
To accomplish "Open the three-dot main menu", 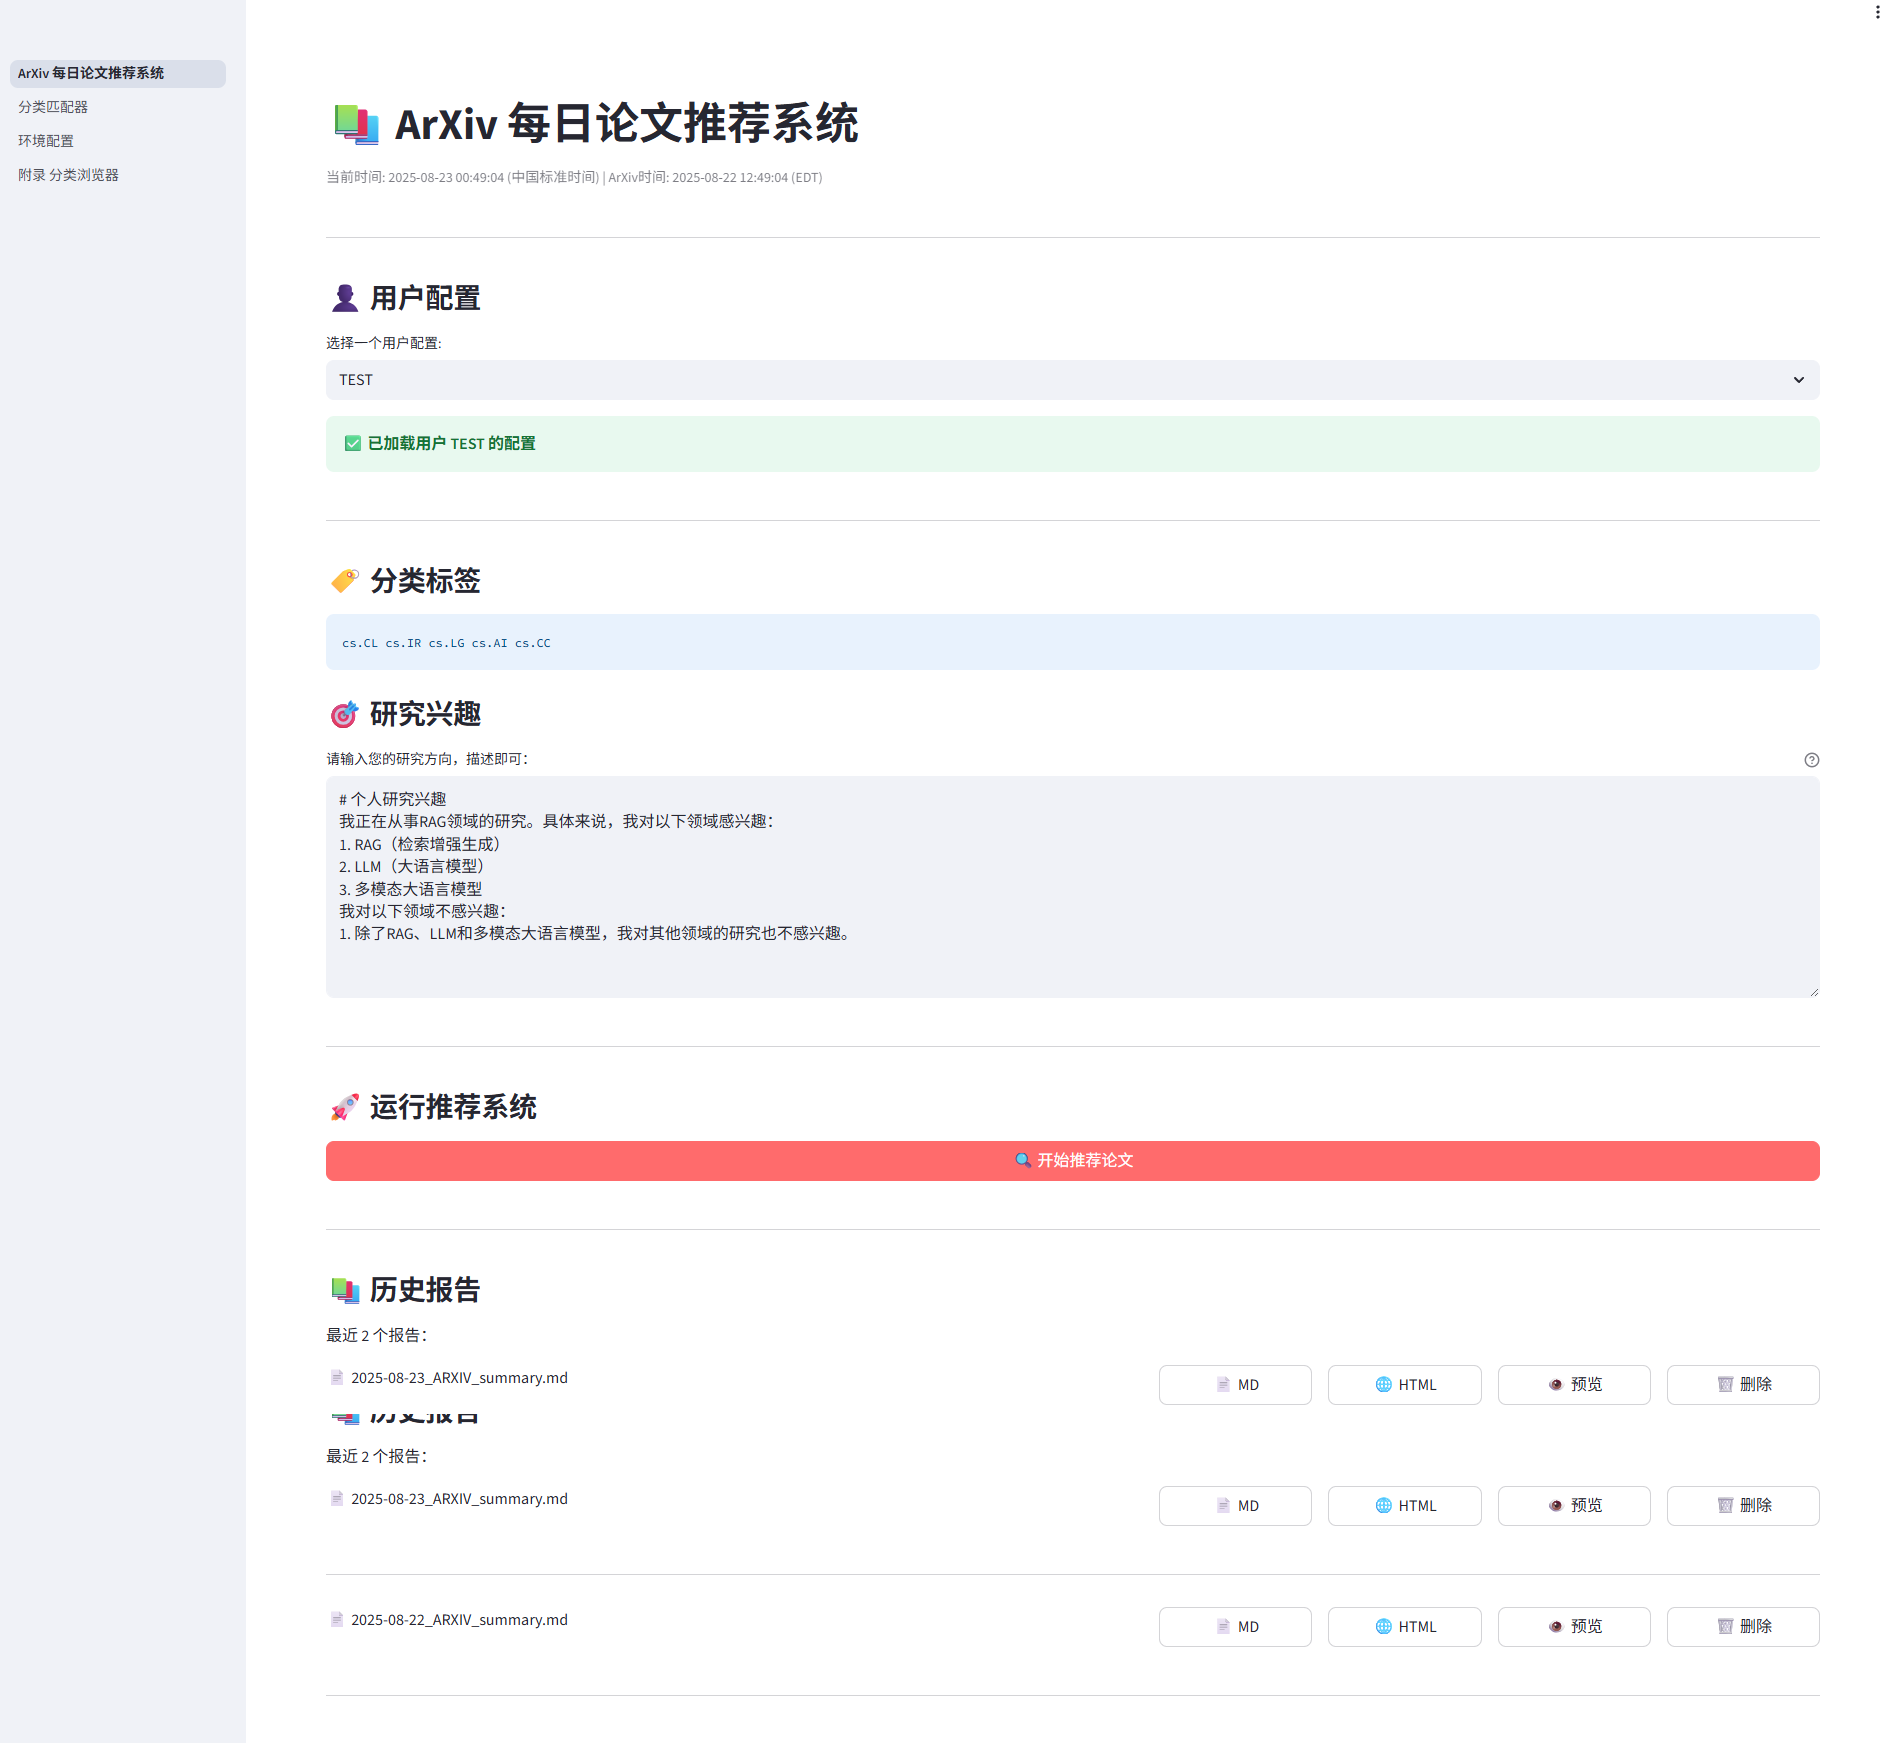I will coord(1877,12).
